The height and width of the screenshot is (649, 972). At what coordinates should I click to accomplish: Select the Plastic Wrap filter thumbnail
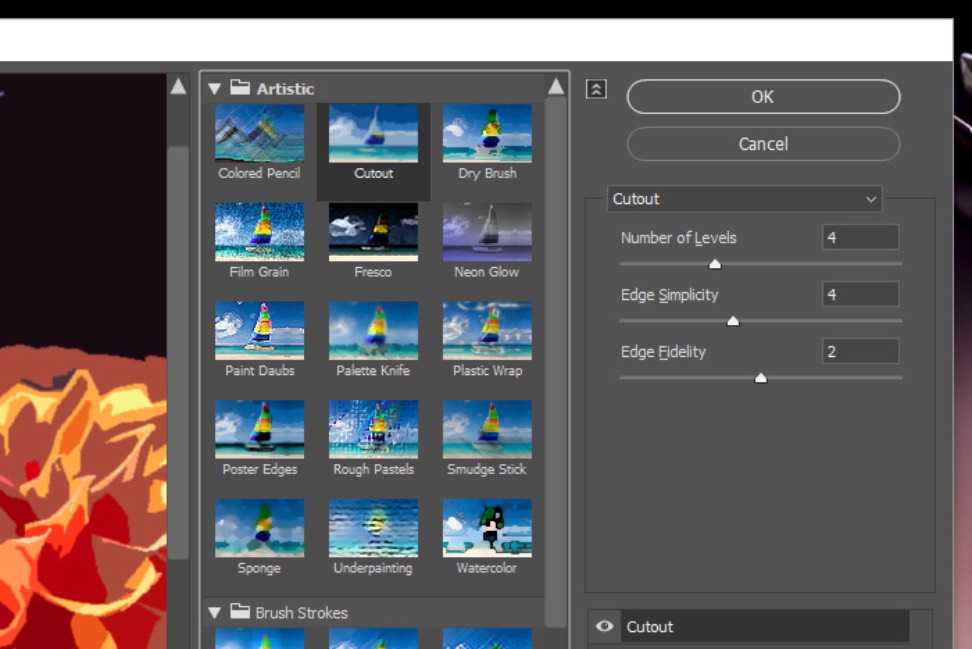point(487,332)
